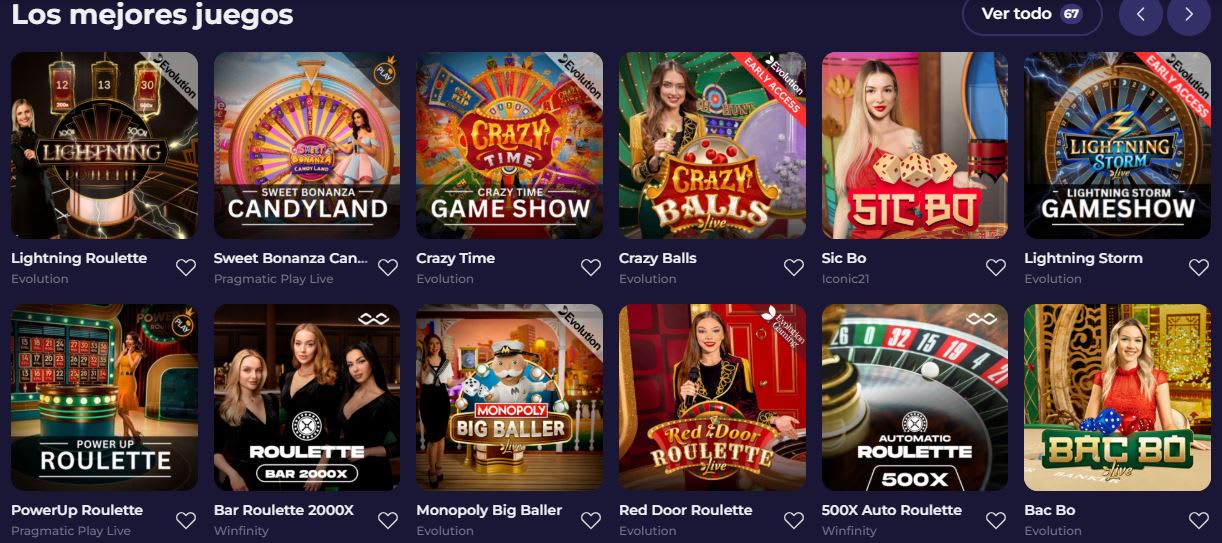This screenshot has width=1222, height=543.
Task: Open Ver todo games list
Action: [1032, 14]
